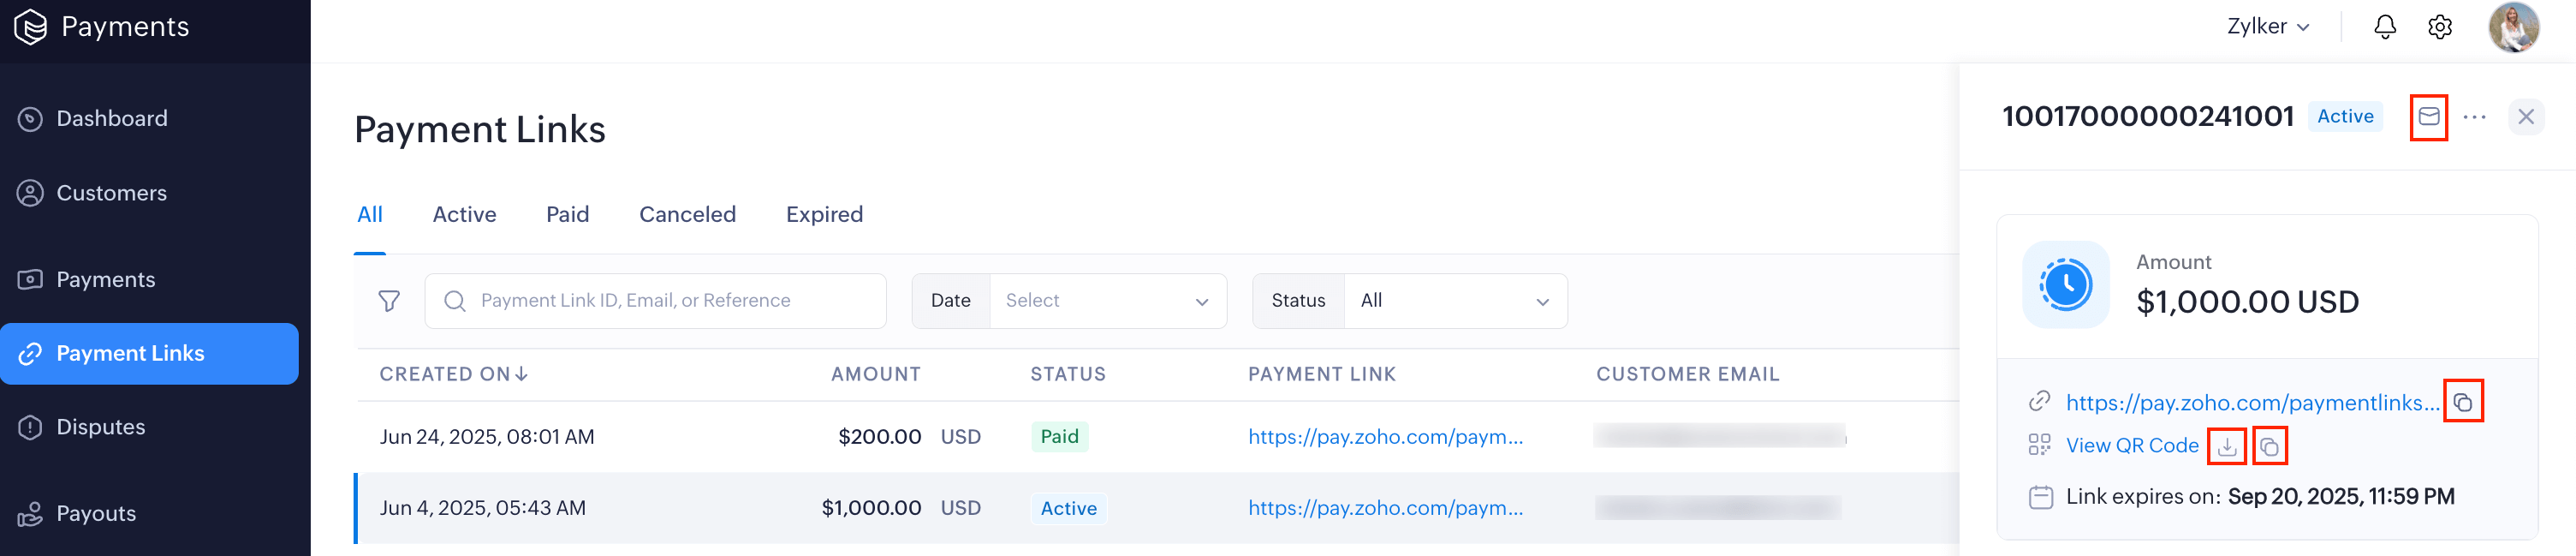This screenshot has width=2576, height=556.
Task: Copy the QR code
Action: 2269,446
